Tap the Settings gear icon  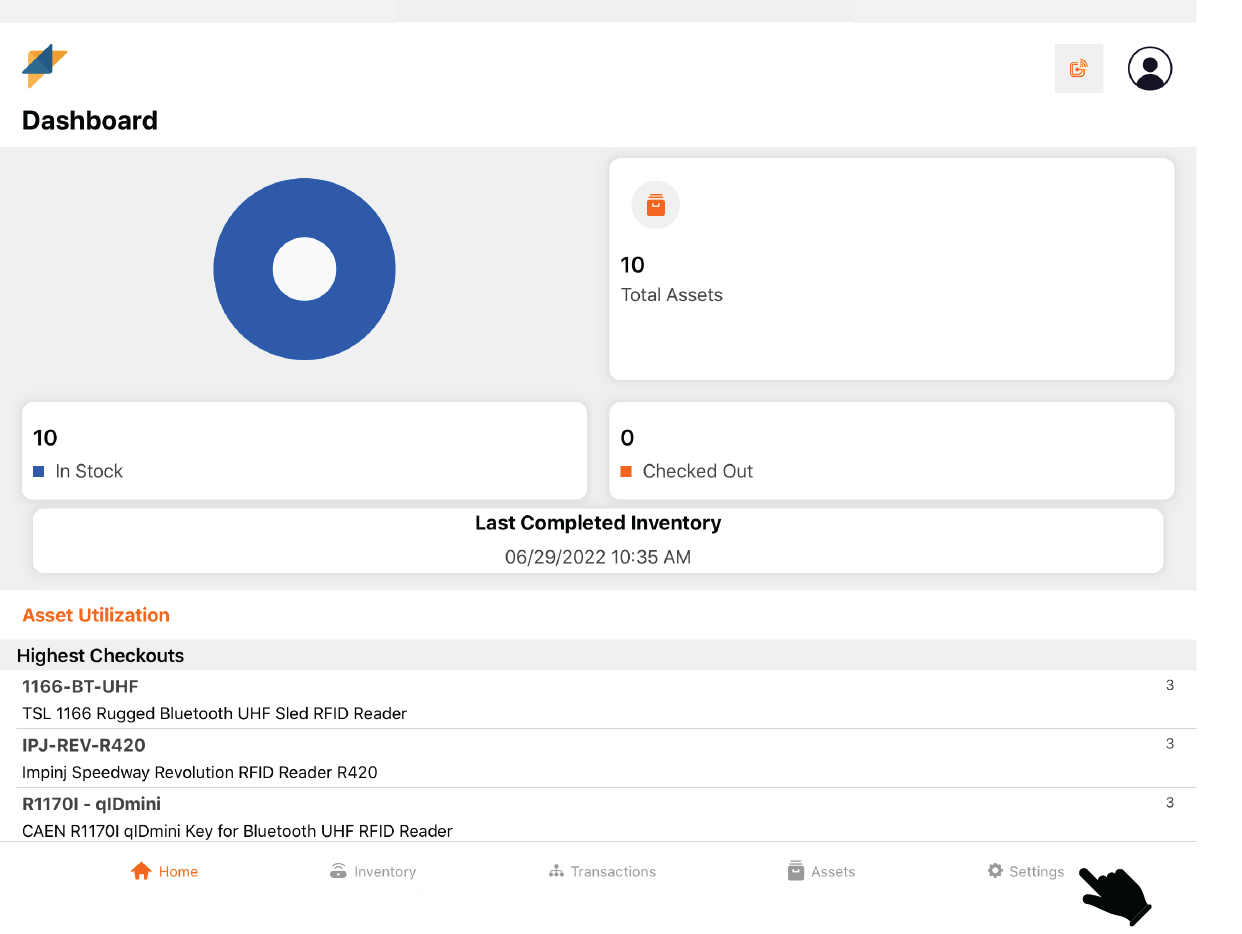[x=995, y=871]
